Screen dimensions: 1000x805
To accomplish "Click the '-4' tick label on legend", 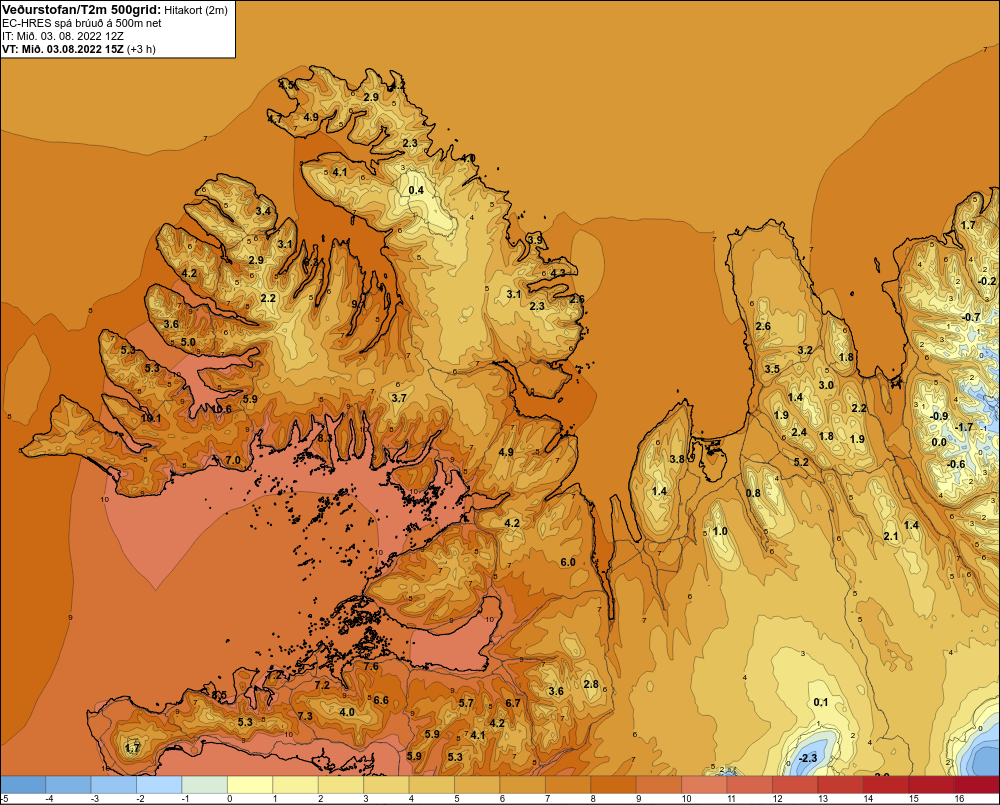I will (49, 799).
